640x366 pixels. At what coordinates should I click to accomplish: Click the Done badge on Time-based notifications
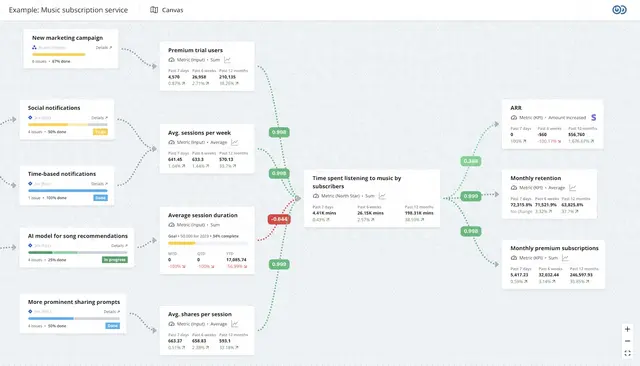(x=100, y=198)
